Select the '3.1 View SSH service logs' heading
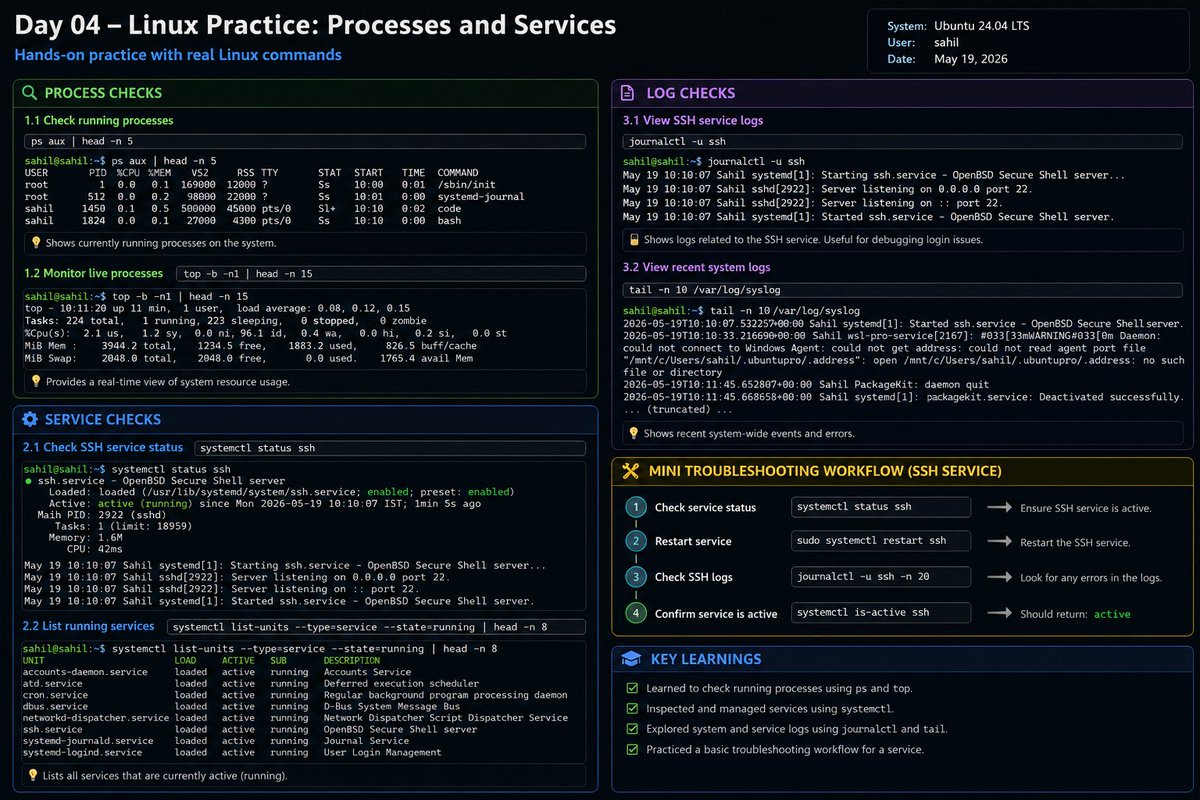The width and height of the screenshot is (1200, 800). (693, 120)
